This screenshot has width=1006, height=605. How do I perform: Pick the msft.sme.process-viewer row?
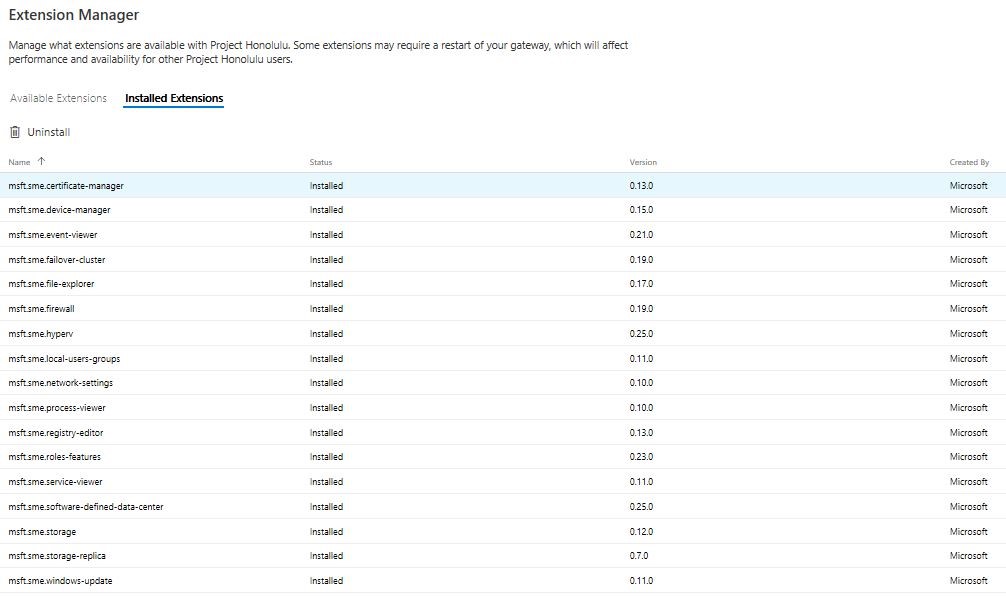pyautogui.click(x=503, y=407)
